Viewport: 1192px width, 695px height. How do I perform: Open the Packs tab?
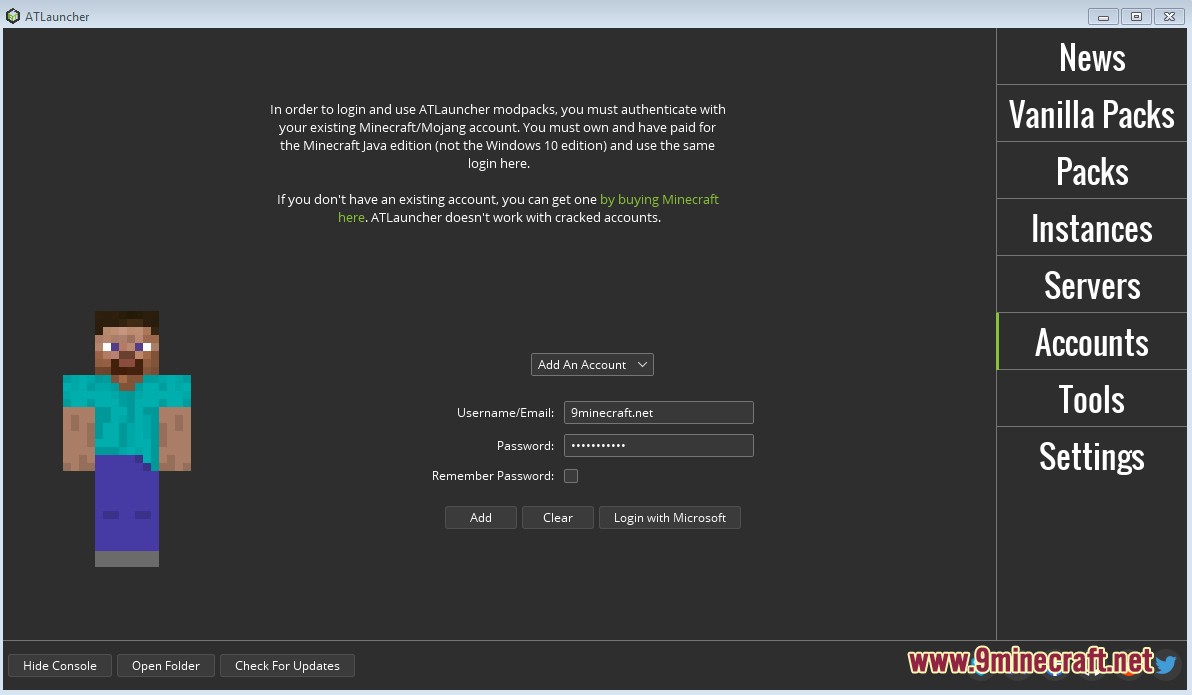pyautogui.click(x=1092, y=171)
